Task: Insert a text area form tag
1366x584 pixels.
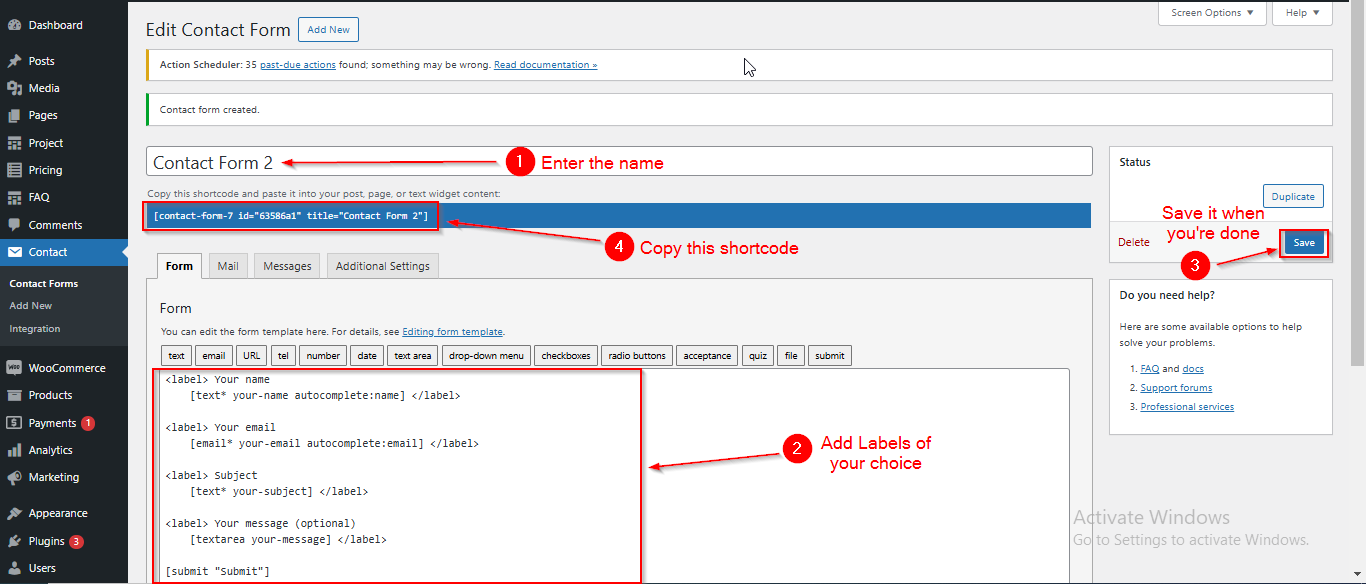Action: coord(413,356)
